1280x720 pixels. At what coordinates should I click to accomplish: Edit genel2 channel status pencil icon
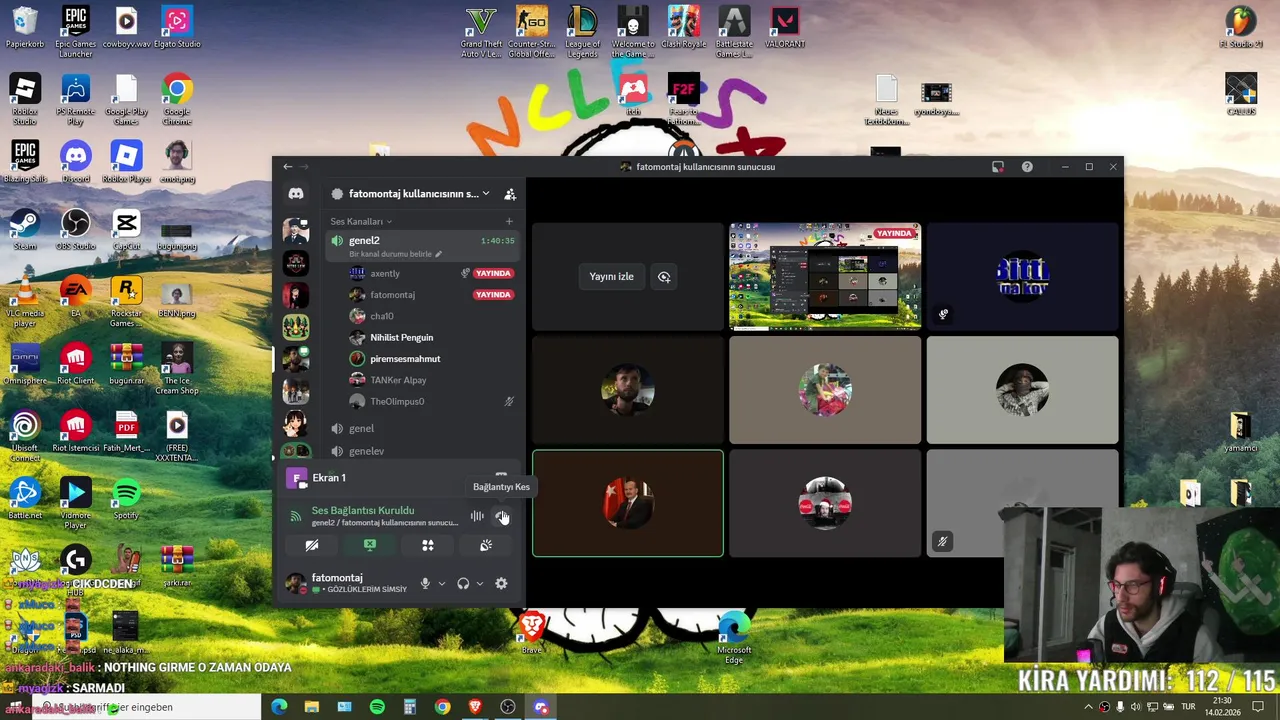[x=438, y=254]
